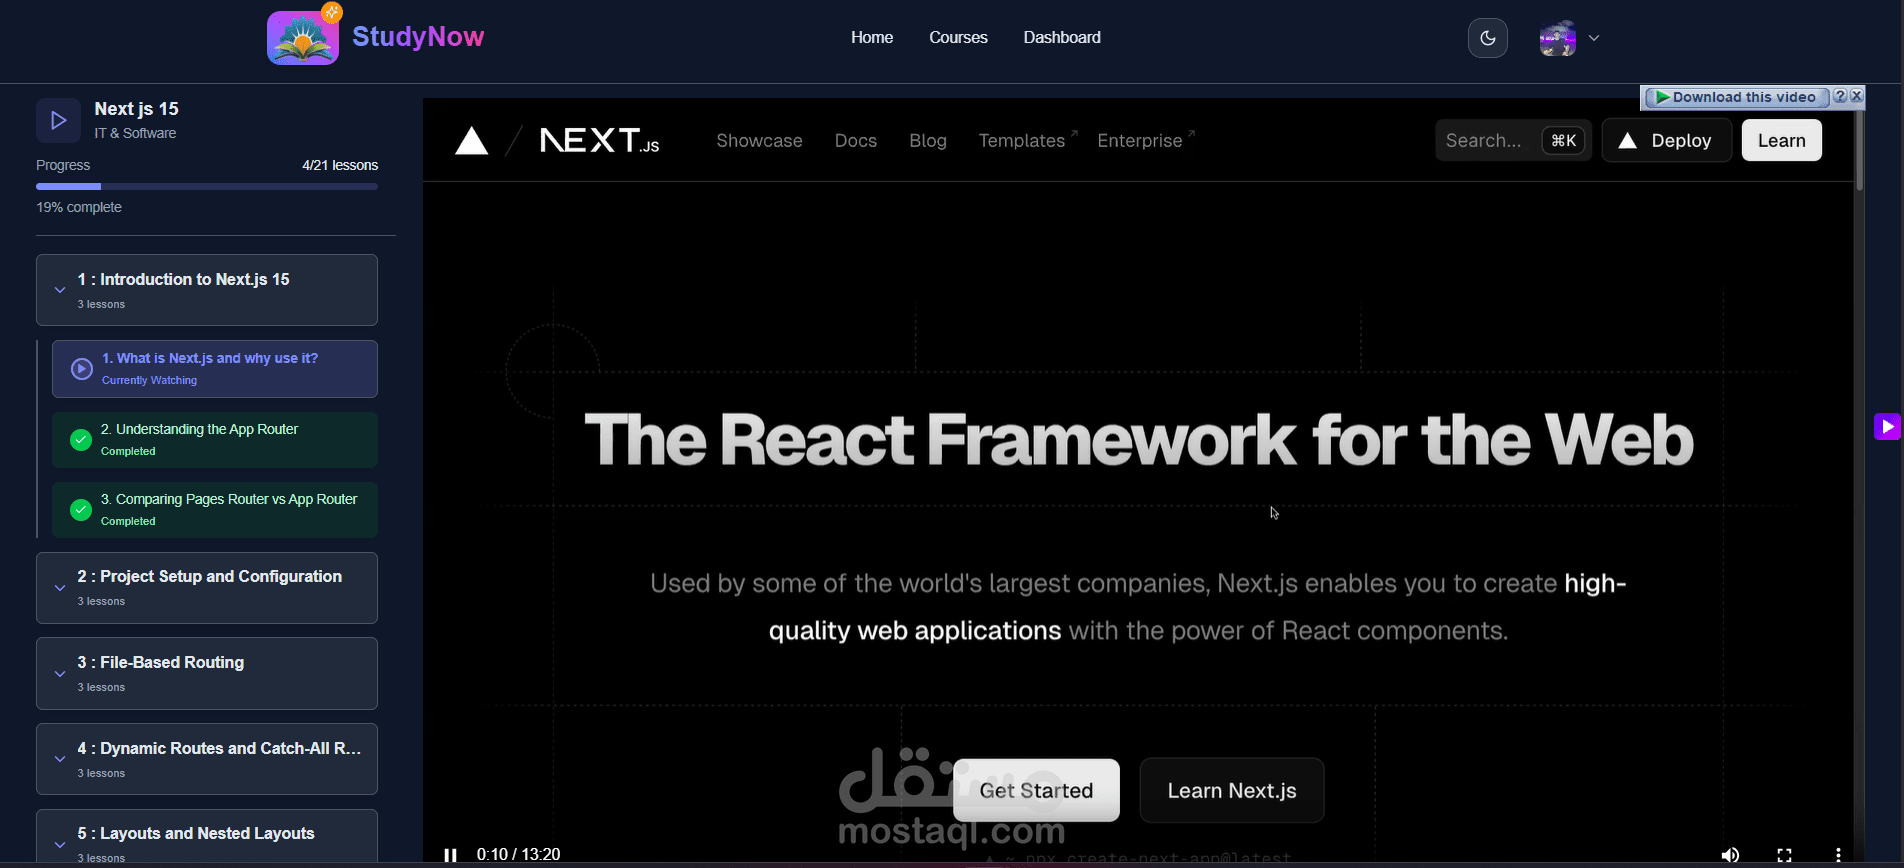The width and height of the screenshot is (1904, 868).
Task: Open the user avatar menu
Action: (x=1557, y=38)
